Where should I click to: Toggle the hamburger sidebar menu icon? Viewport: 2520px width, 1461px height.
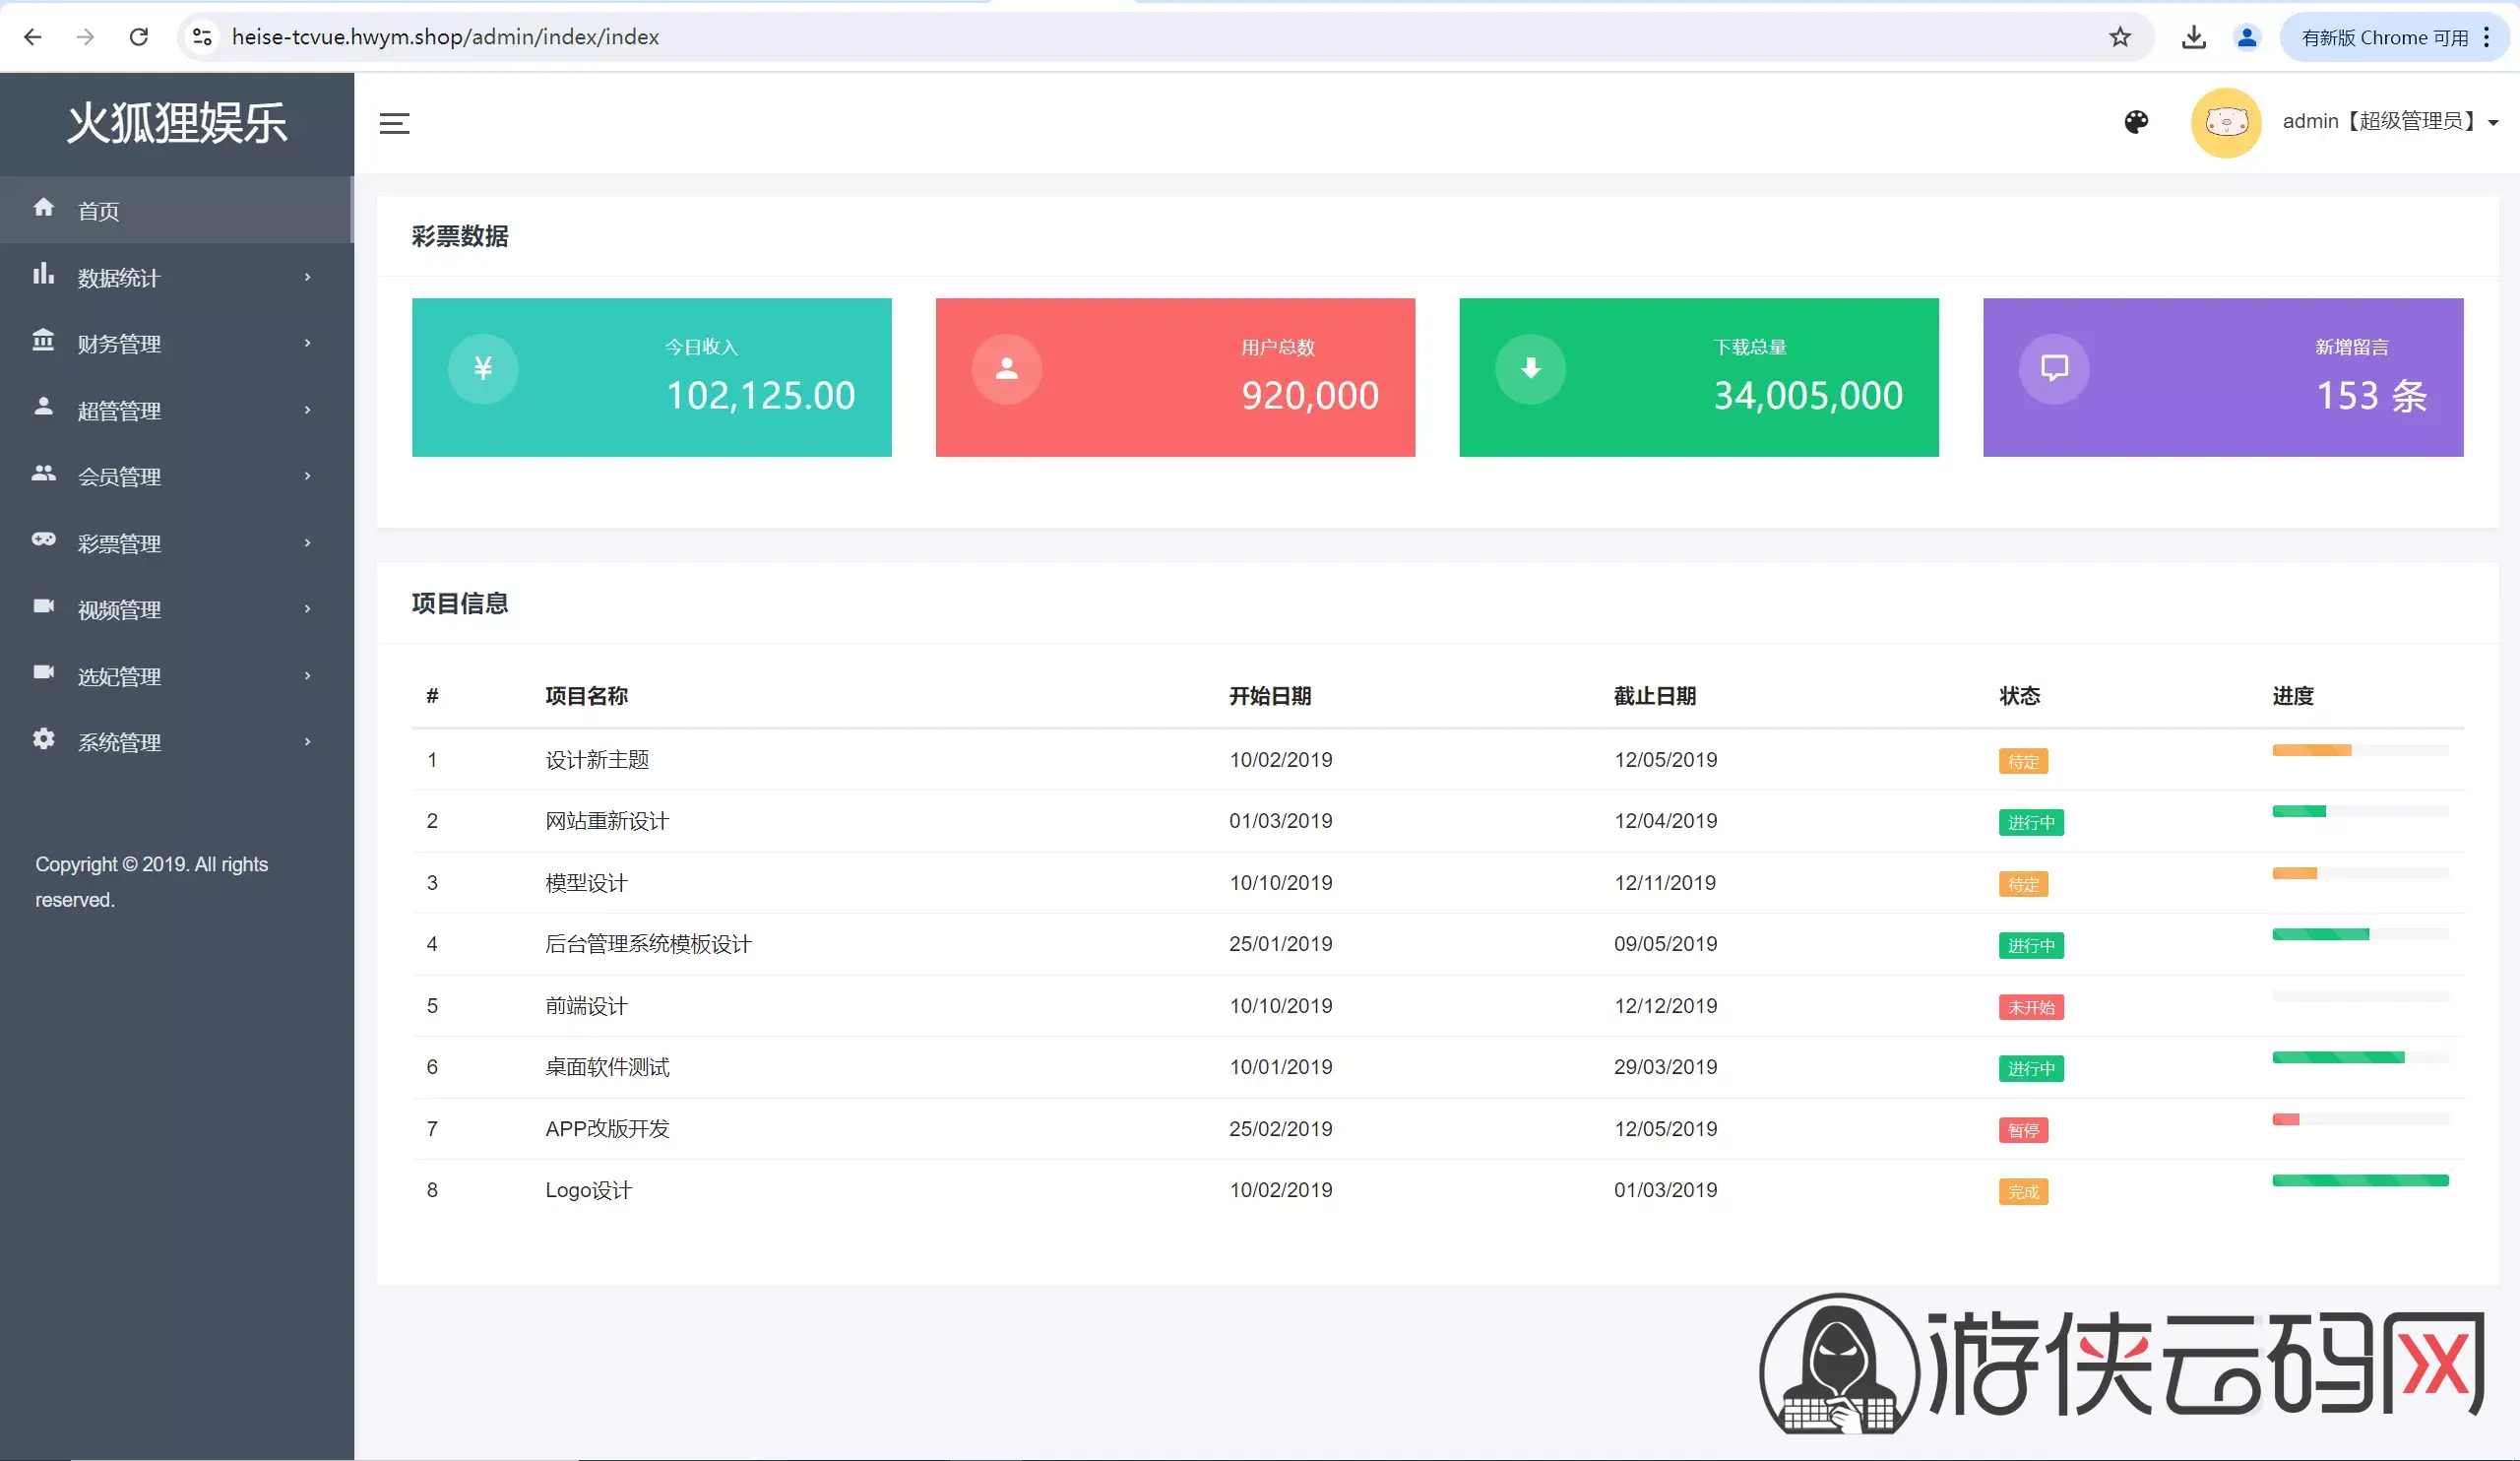(x=394, y=123)
